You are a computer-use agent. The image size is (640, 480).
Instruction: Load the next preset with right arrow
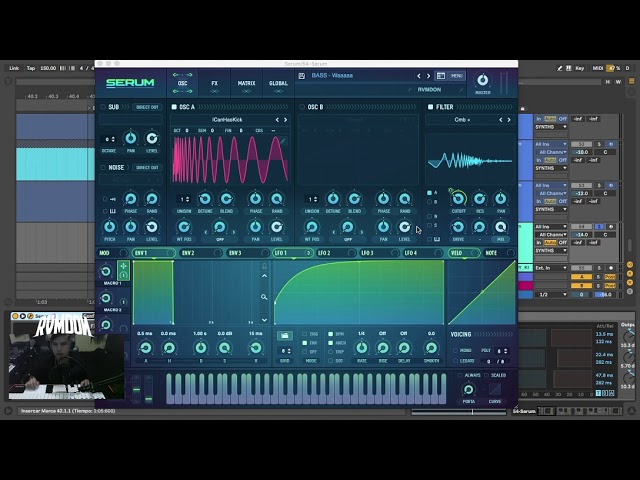(x=429, y=76)
